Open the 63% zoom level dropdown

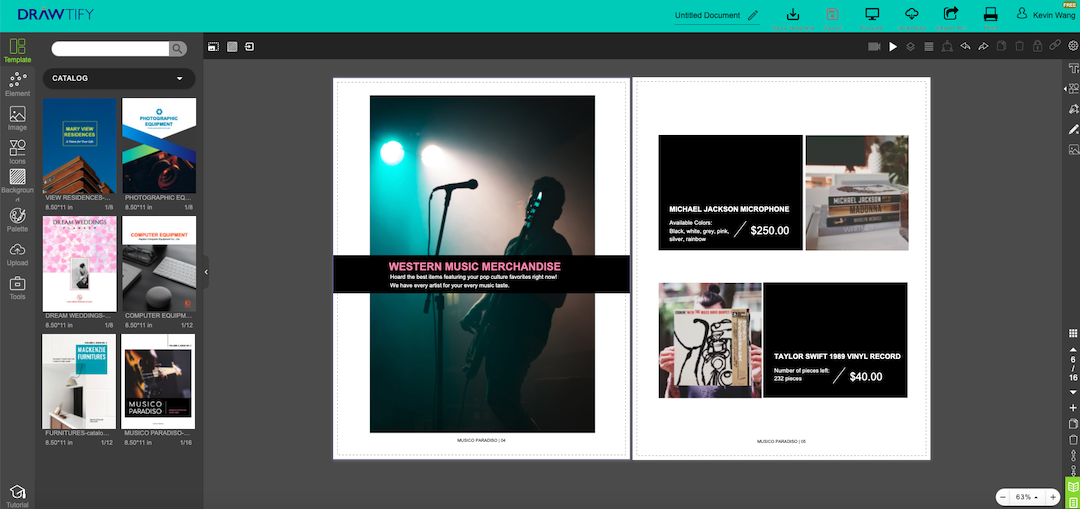pyautogui.click(x=1028, y=497)
